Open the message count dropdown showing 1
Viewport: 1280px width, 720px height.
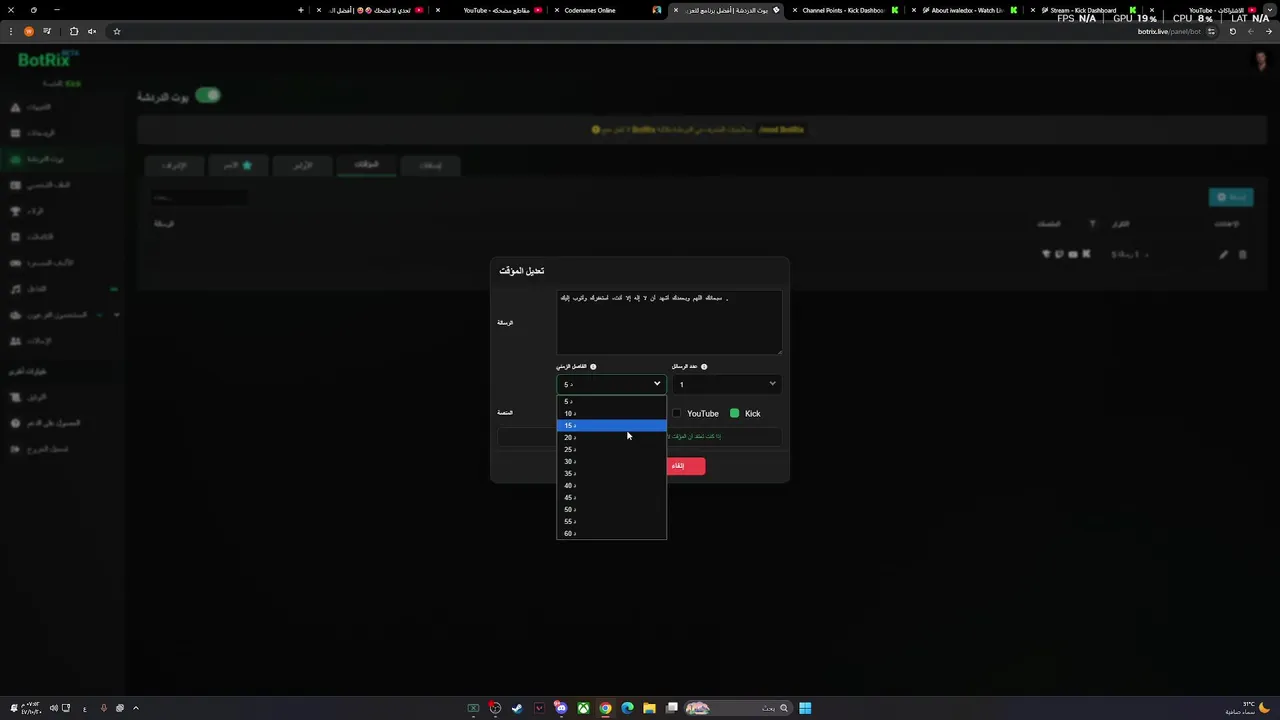pos(726,384)
